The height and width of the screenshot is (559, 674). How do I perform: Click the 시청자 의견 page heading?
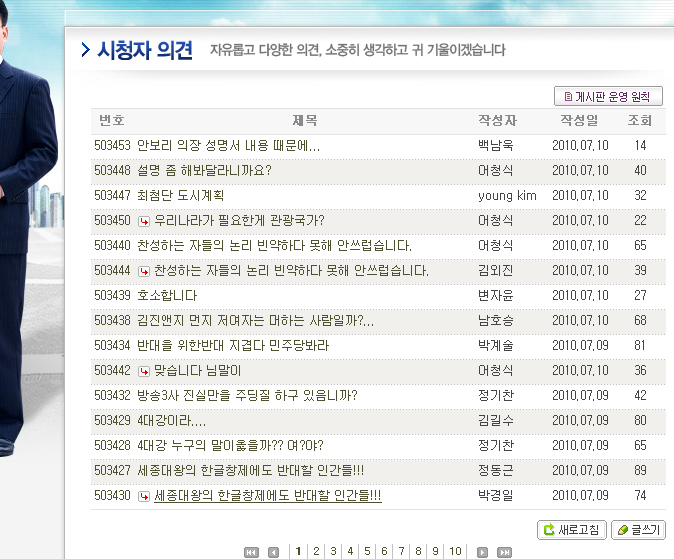144,50
